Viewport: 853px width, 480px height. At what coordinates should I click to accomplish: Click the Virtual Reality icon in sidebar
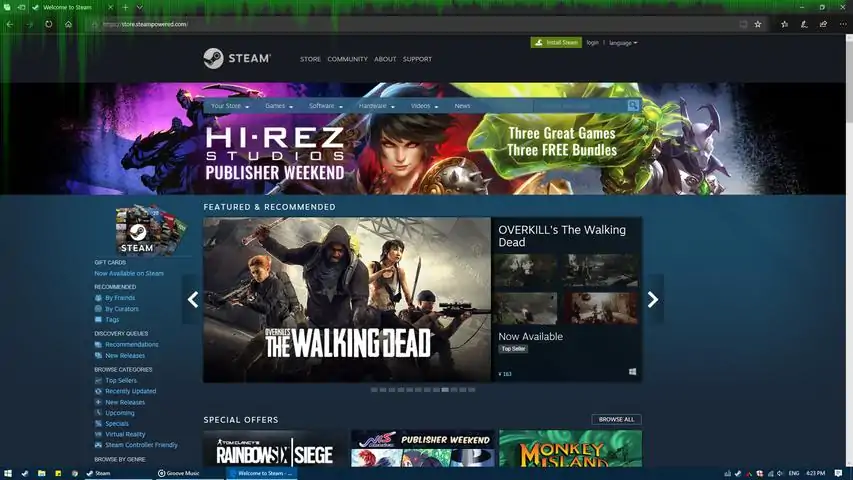[98, 434]
